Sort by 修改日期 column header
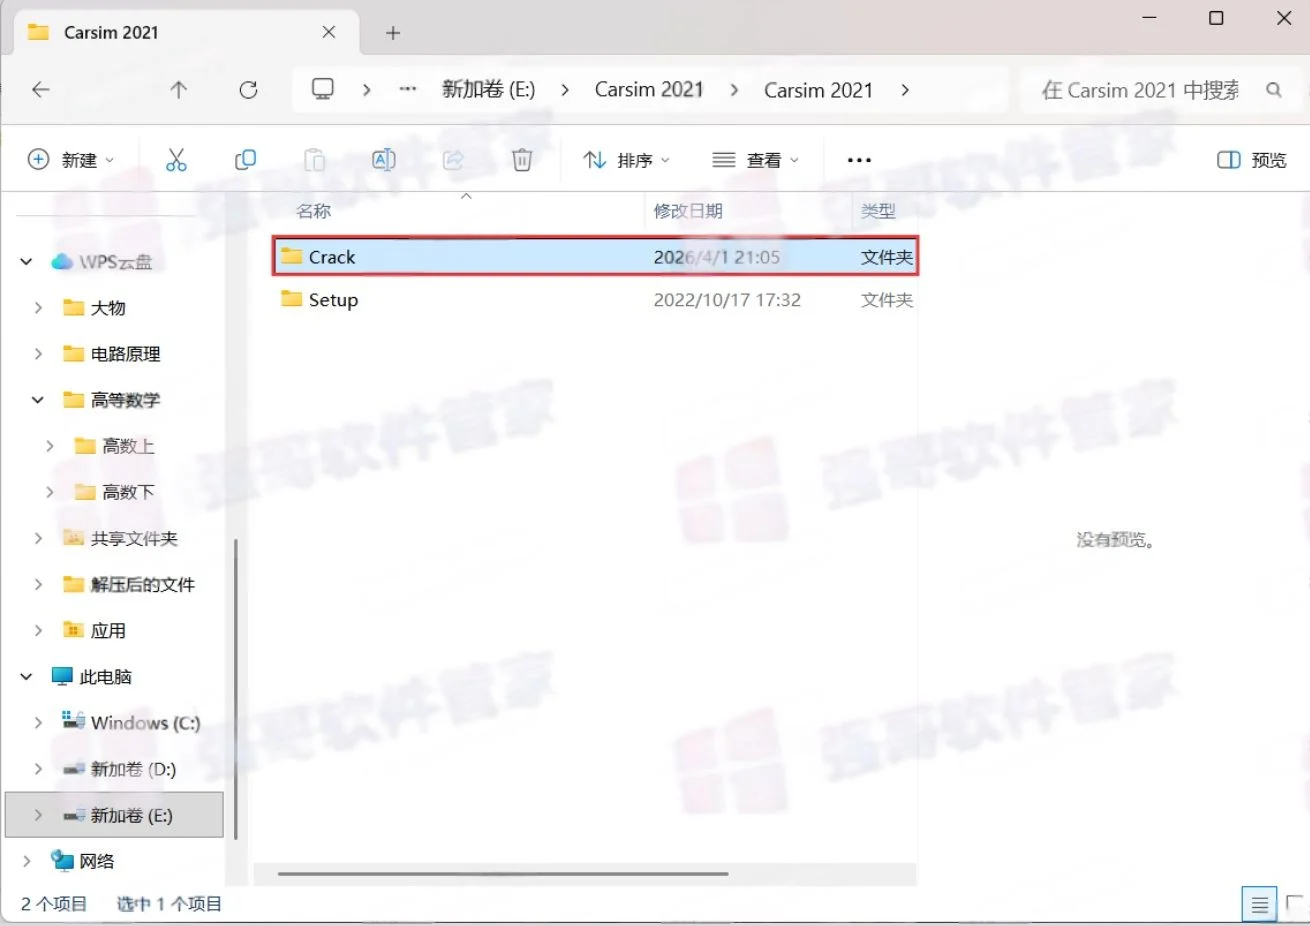 [x=688, y=211]
